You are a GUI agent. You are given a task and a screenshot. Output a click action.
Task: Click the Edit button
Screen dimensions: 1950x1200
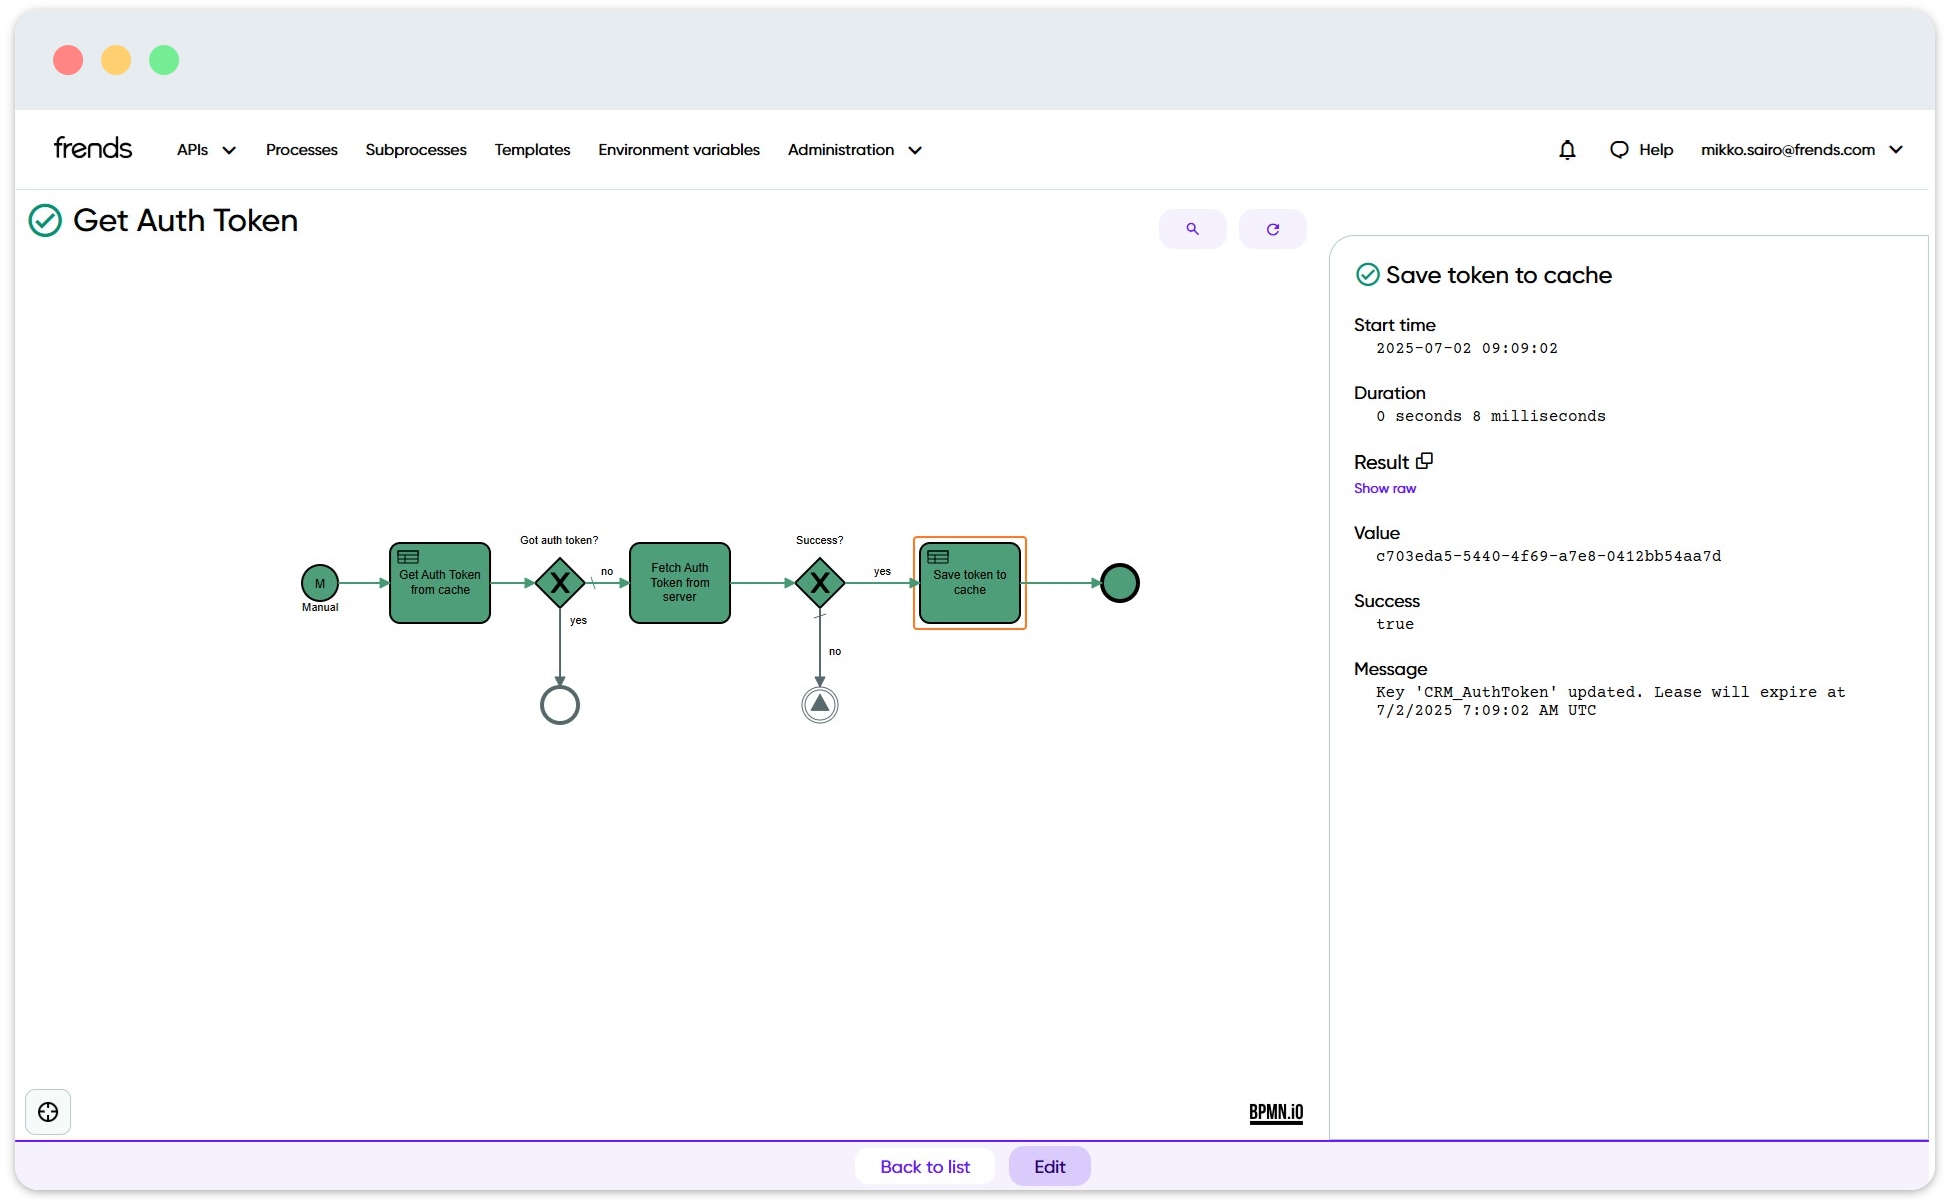pos(1049,1166)
